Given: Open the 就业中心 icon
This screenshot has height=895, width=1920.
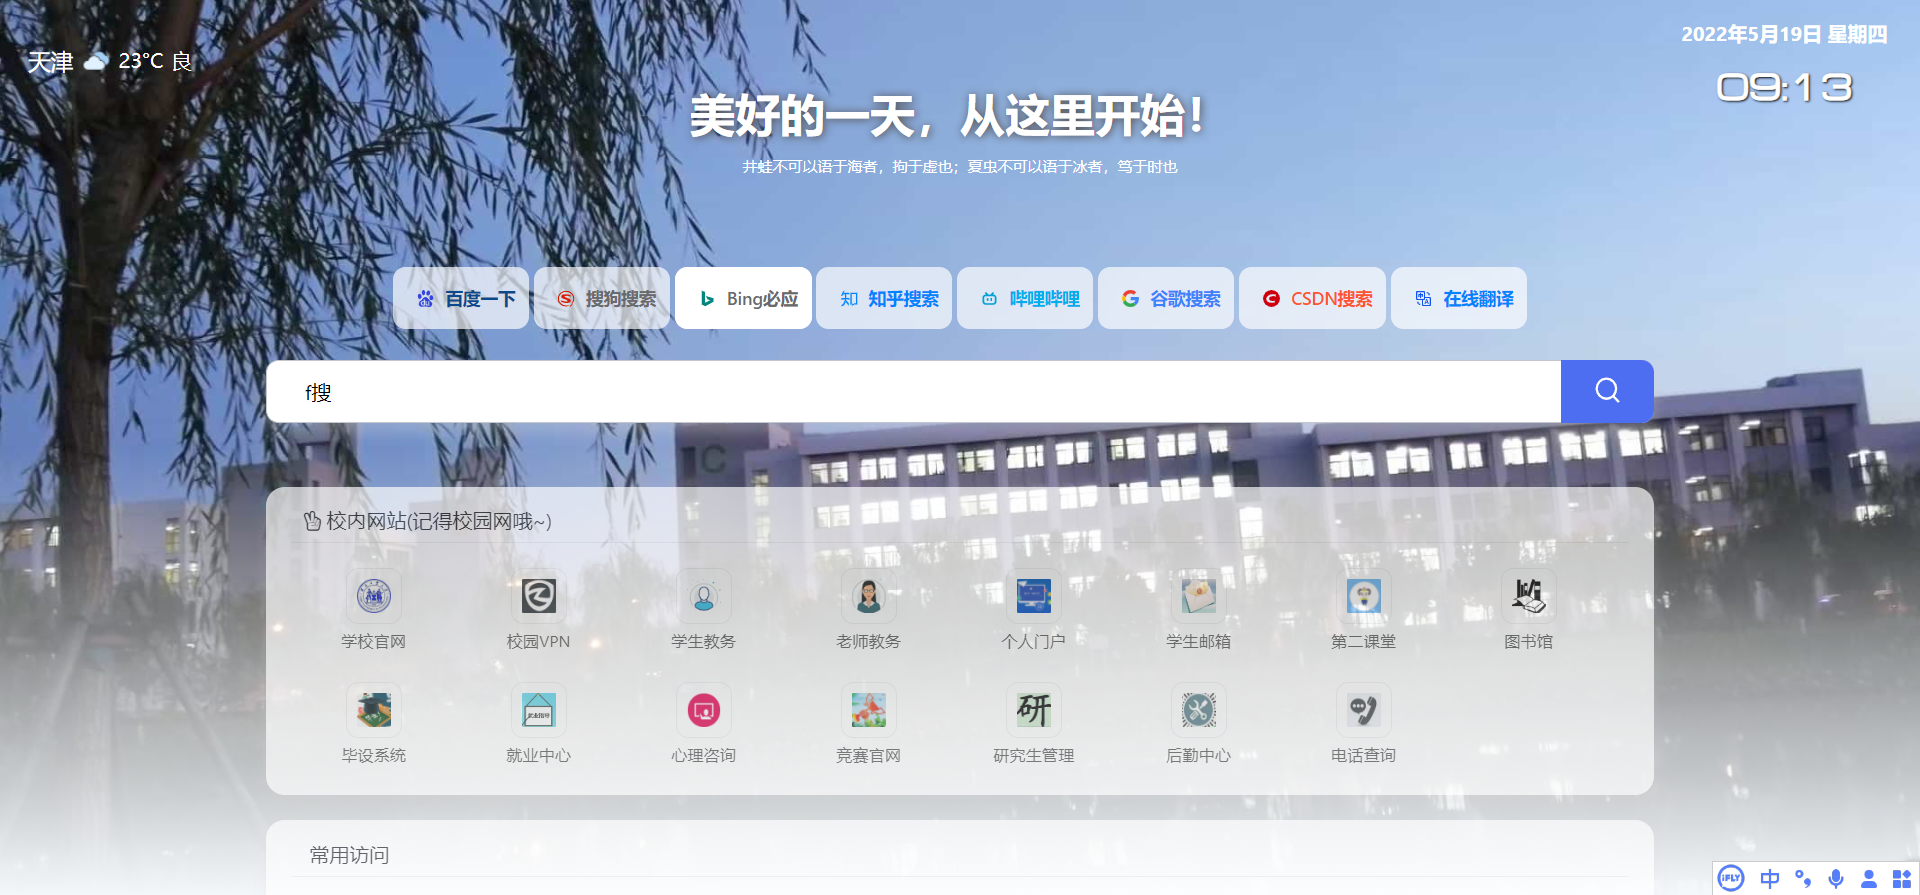Looking at the screenshot, I should (539, 710).
